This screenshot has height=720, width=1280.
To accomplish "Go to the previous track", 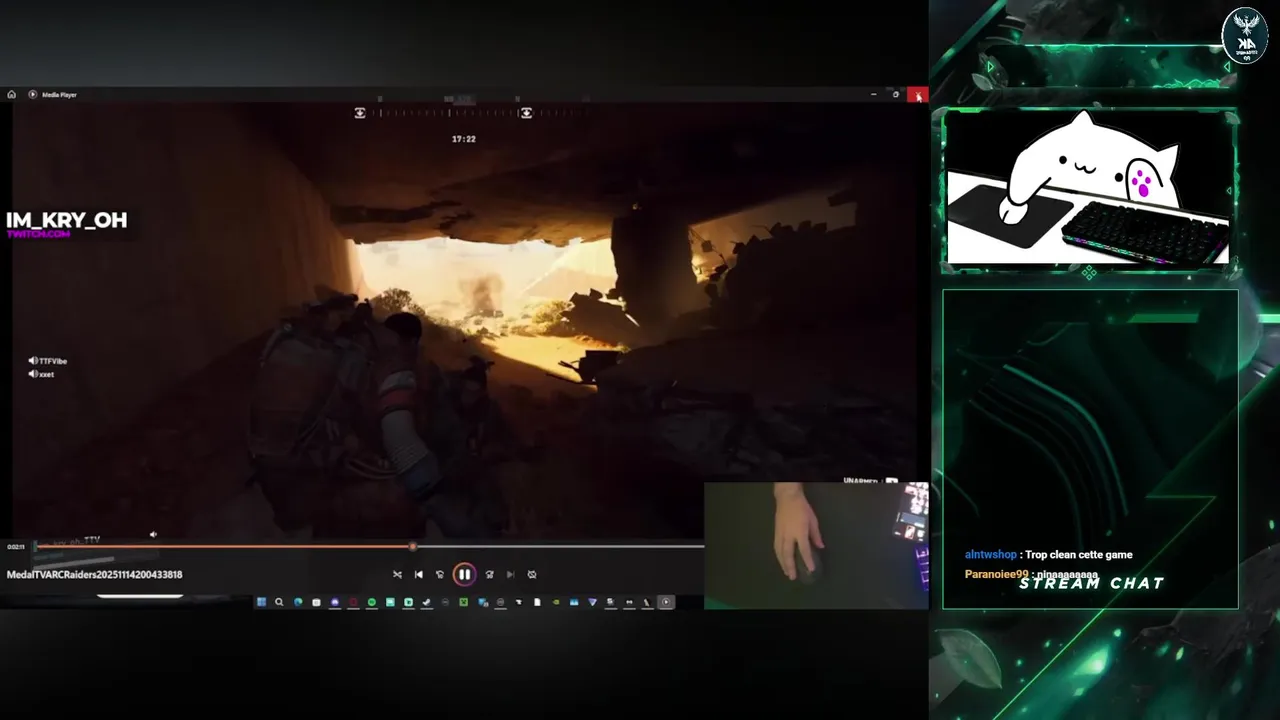I will 418,574.
